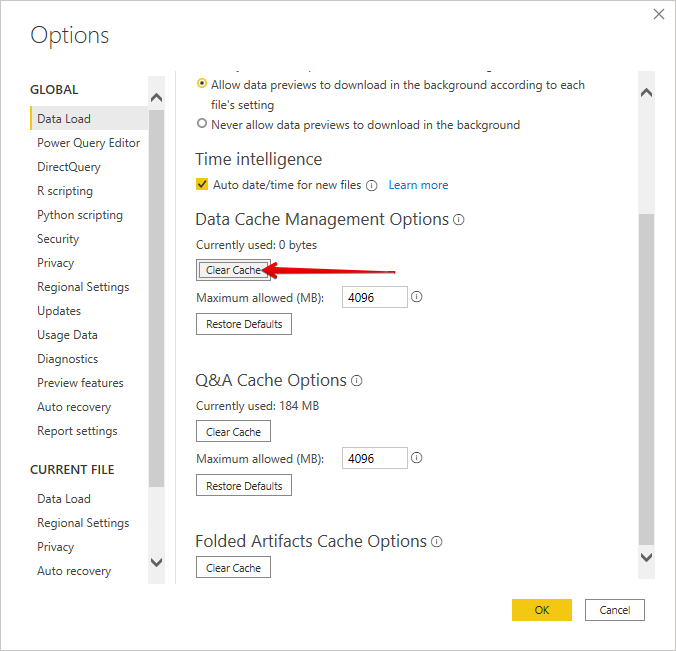The height and width of the screenshot is (651, 676).
Task: Click info icon next to Auto date/time
Action: tap(372, 185)
